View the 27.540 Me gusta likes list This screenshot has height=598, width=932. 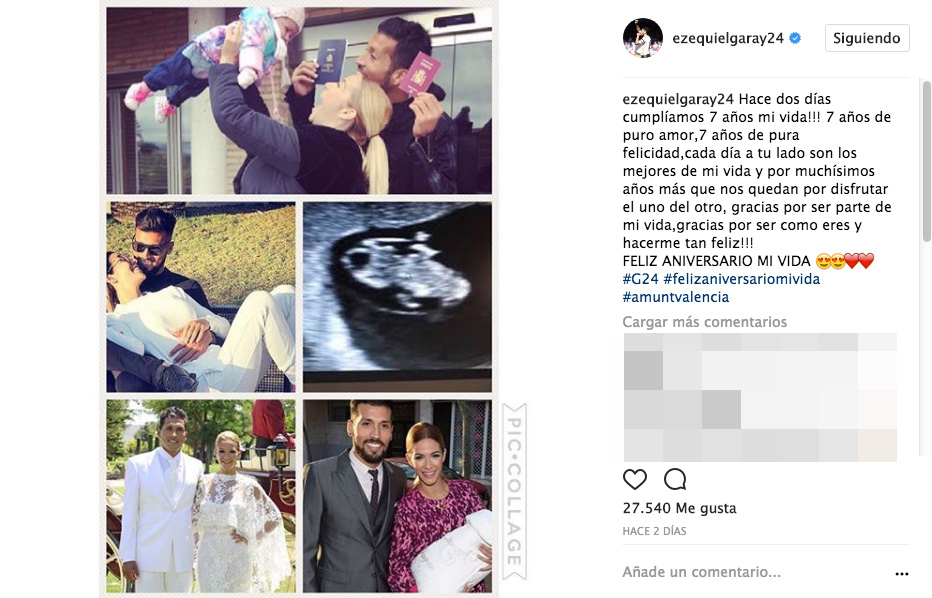coord(679,508)
